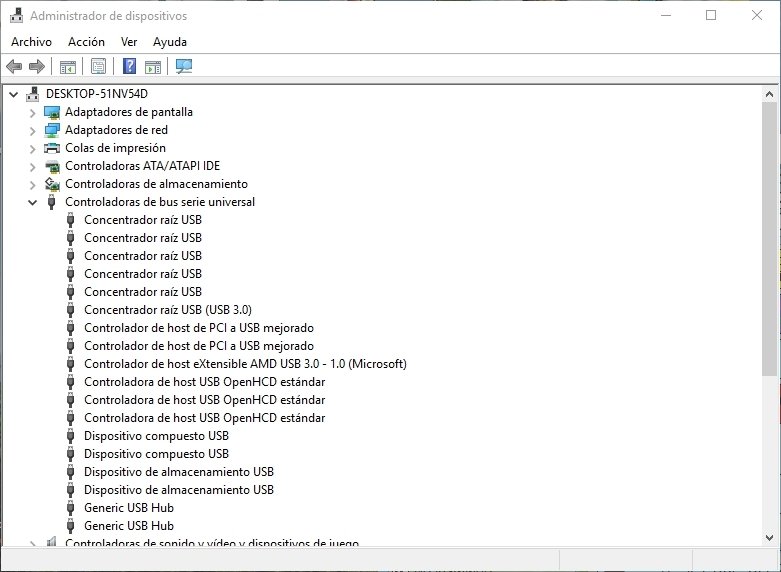This screenshot has width=781, height=572.
Task: Open the Acción menu
Action: [86, 42]
